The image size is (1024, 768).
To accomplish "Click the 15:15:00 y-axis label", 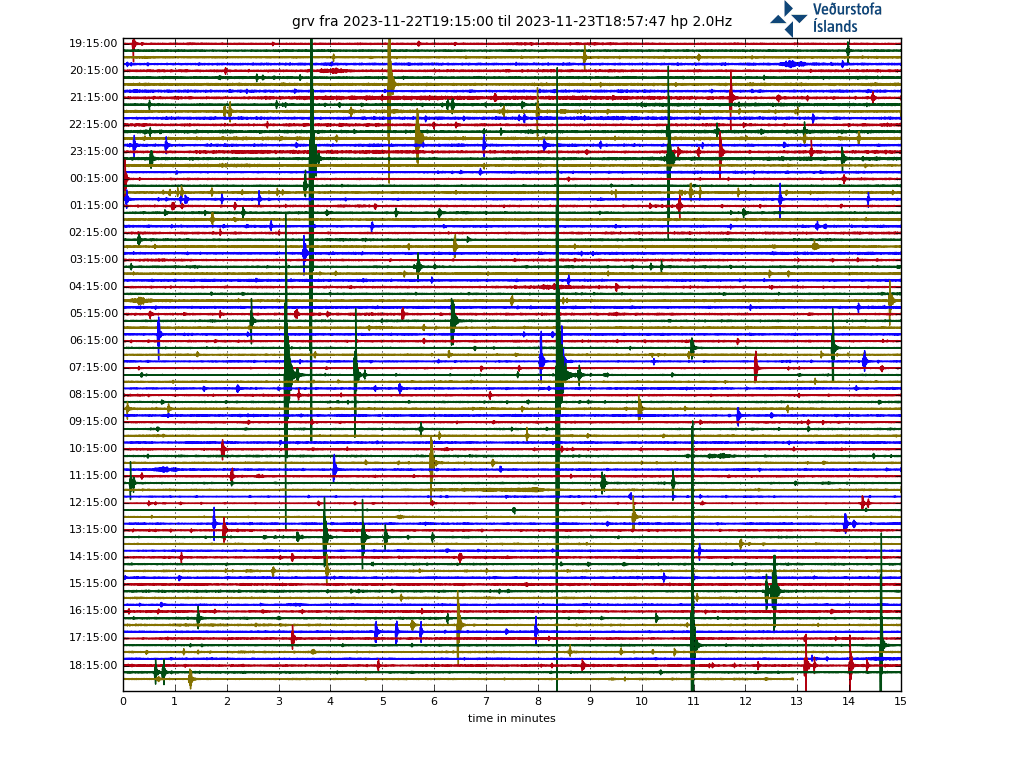I will [x=93, y=584].
